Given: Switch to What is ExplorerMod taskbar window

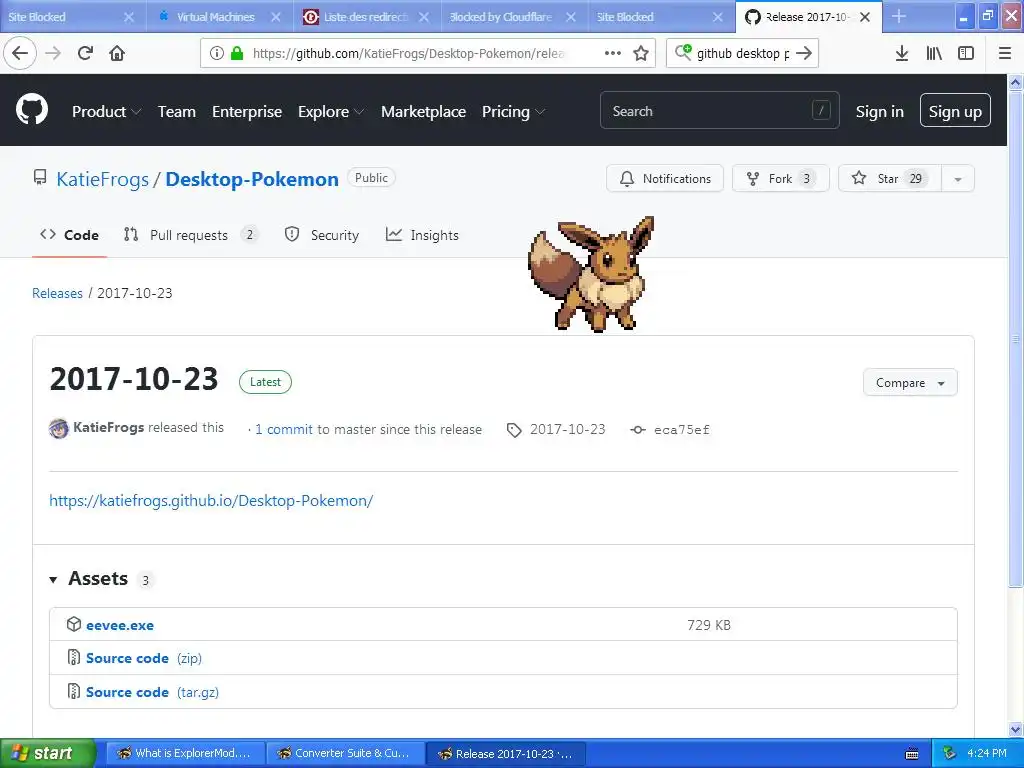Looking at the screenshot, I should [185, 753].
